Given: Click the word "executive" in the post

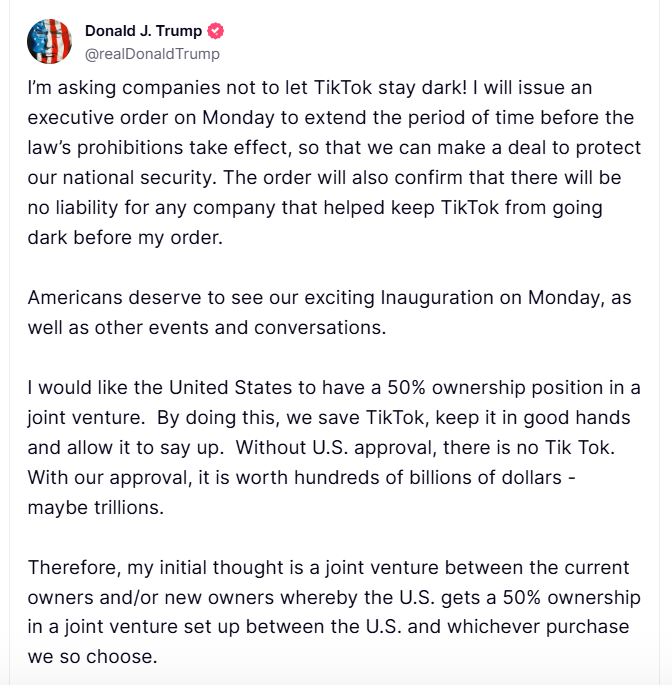Looking at the screenshot, I should coord(70,117).
